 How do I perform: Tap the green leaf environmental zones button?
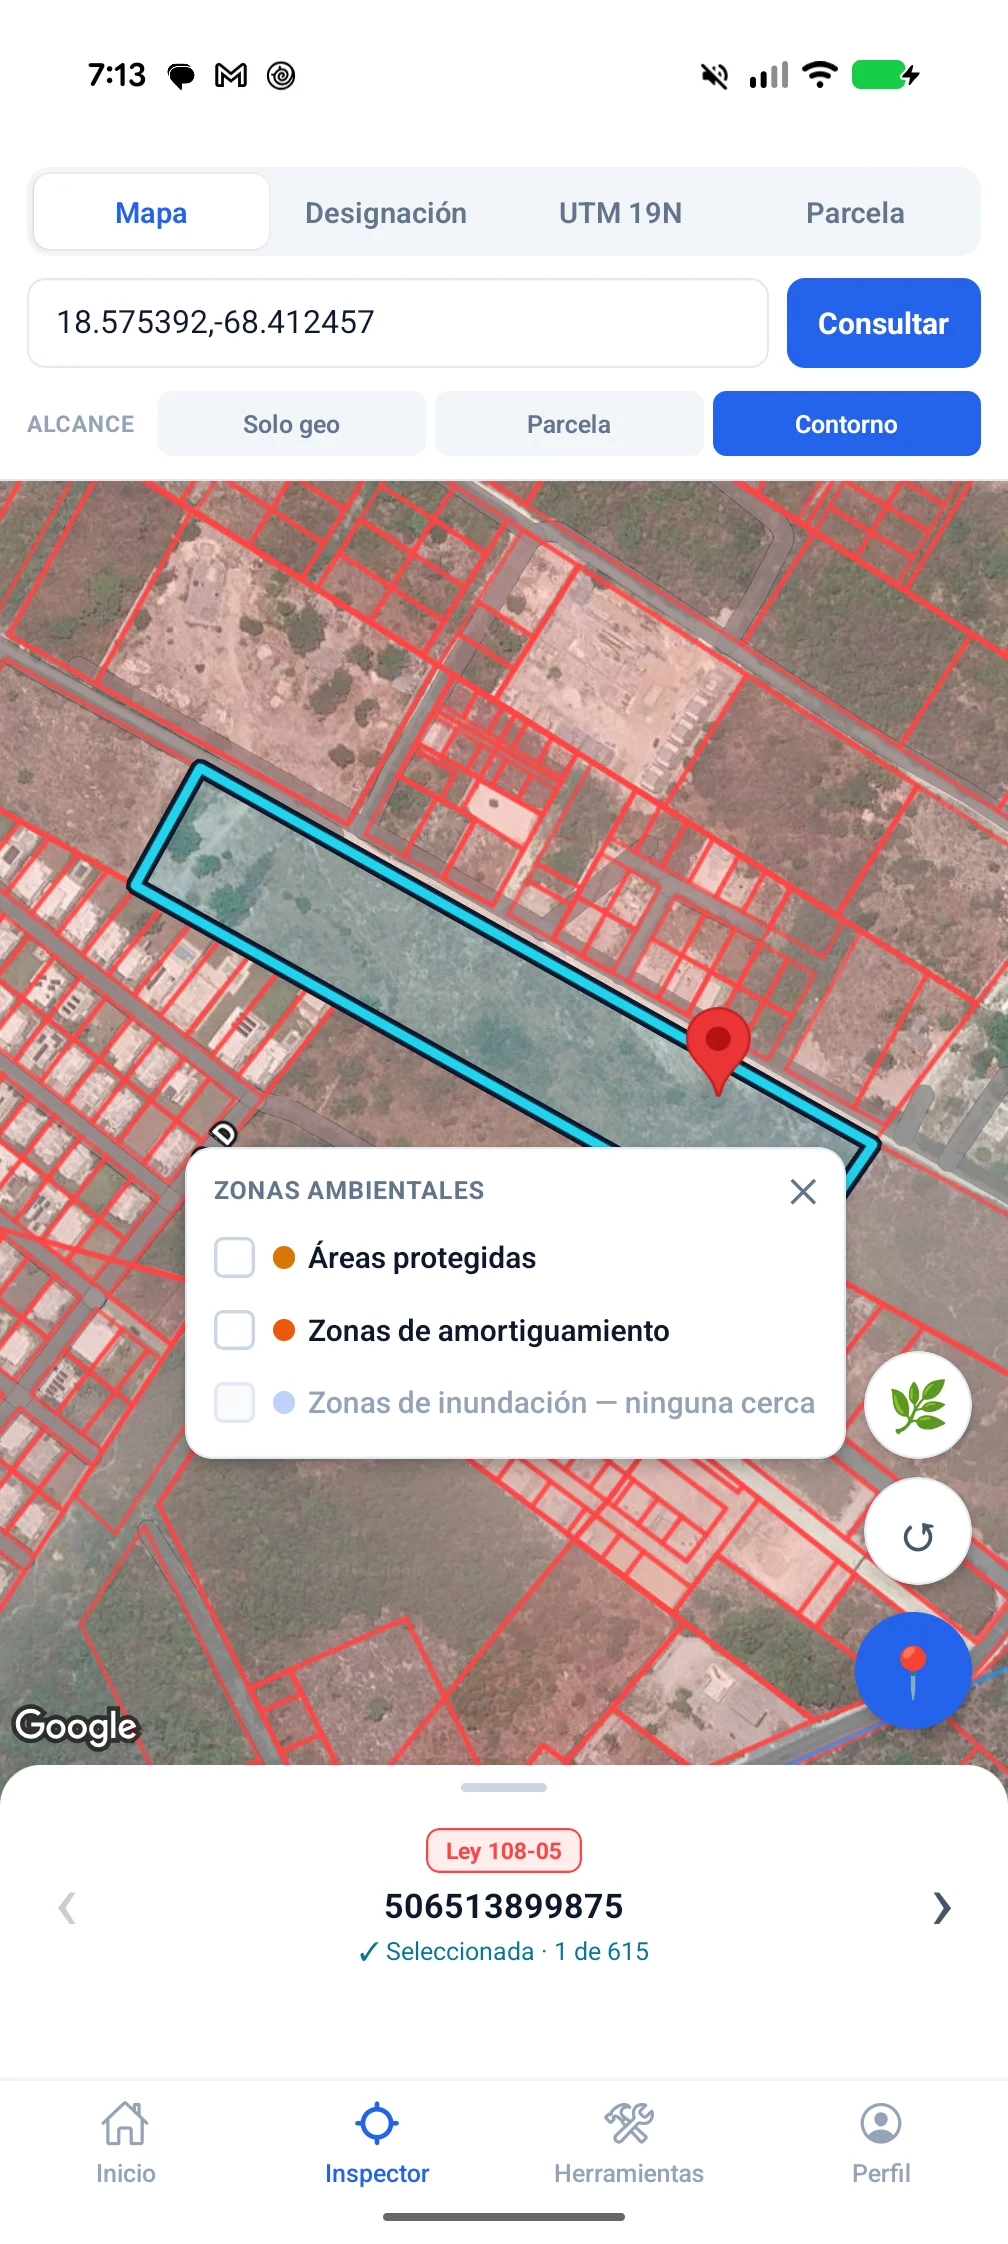[x=918, y=1405]
